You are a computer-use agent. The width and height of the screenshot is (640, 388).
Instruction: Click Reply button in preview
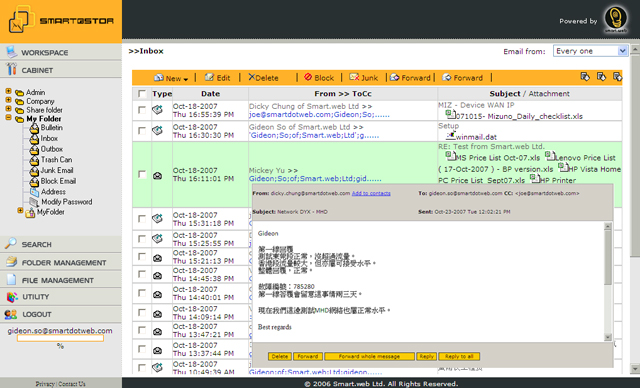[x=427, y=357]
